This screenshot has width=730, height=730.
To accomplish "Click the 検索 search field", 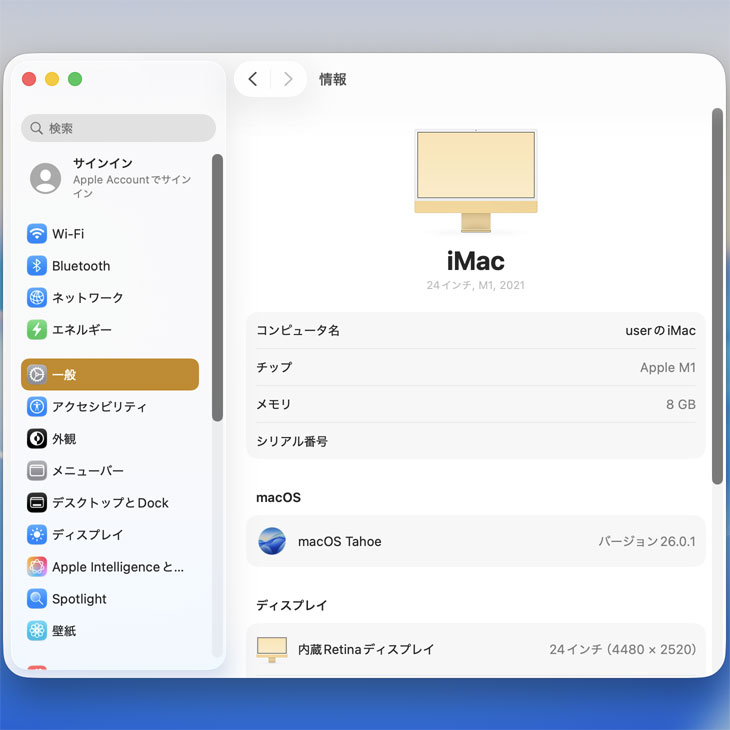I will (x=118, y=128).
